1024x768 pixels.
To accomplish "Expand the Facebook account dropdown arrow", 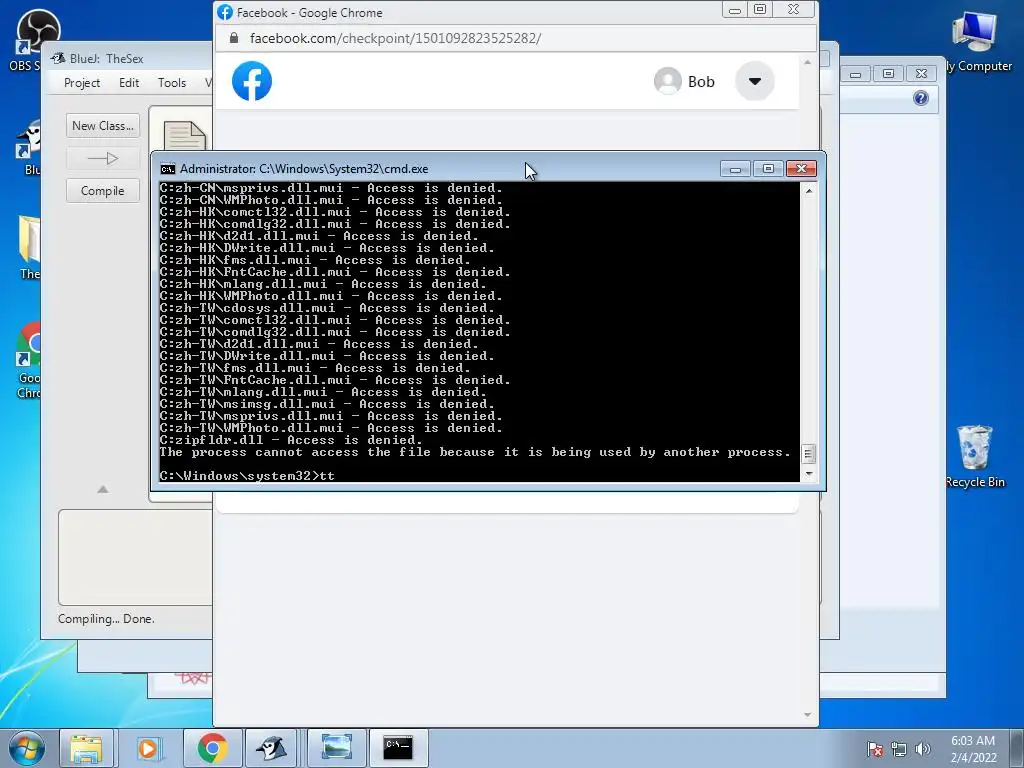I will click(x=755, y=81).
